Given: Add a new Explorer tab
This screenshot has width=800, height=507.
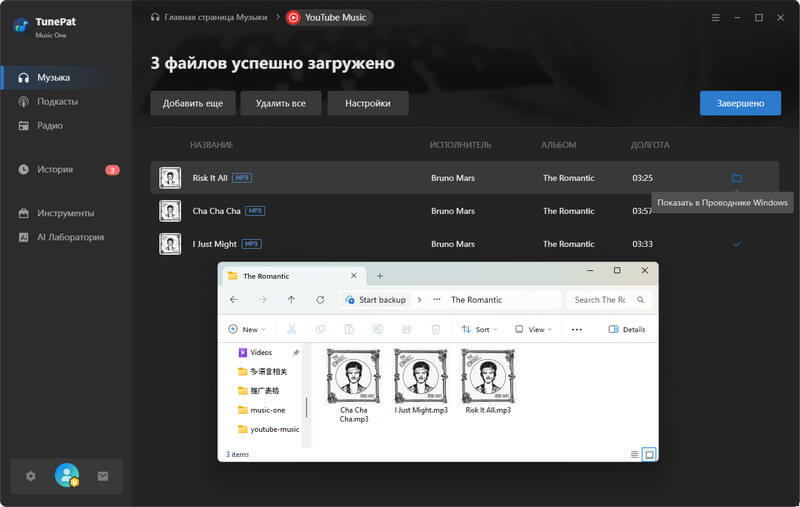Looking at the screenshot, I should pos(380,276).
